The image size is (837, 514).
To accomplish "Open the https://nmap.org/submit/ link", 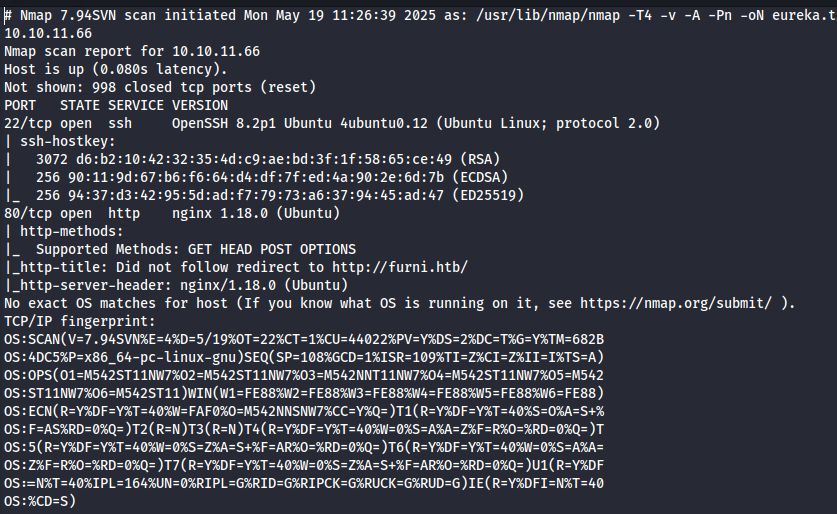I will [676, 303].
